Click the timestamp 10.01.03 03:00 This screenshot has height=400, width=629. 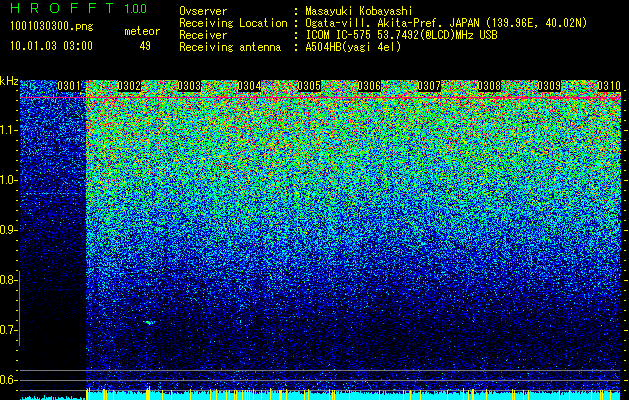tap(51, 46)
